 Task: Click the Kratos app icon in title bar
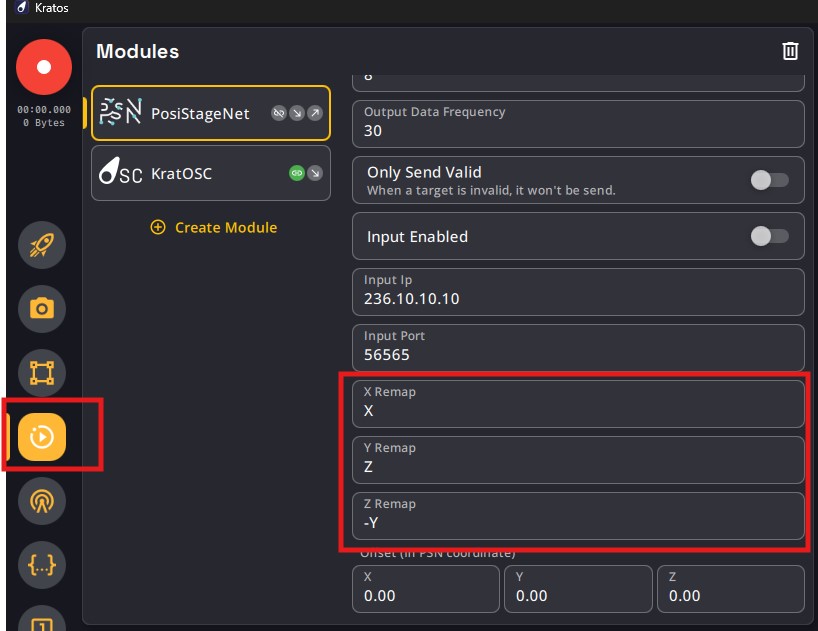[x=21, y=7]
